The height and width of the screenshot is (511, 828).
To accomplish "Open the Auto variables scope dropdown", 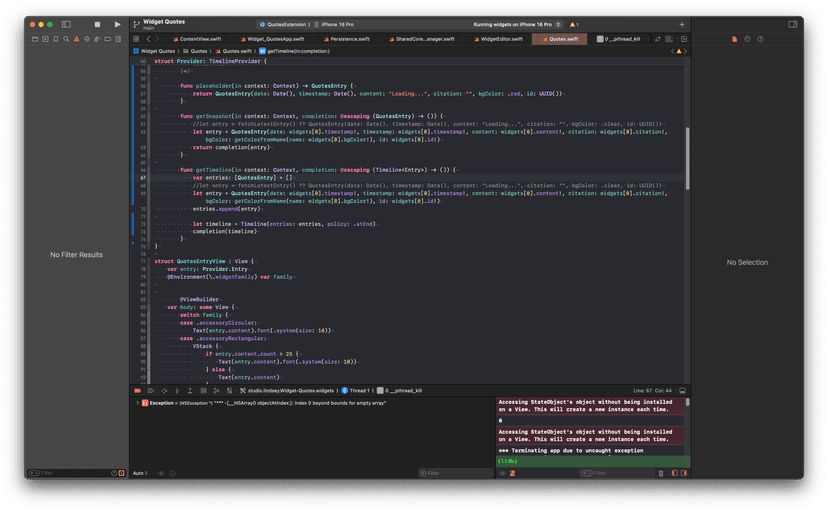I will (x=141, y=472).
